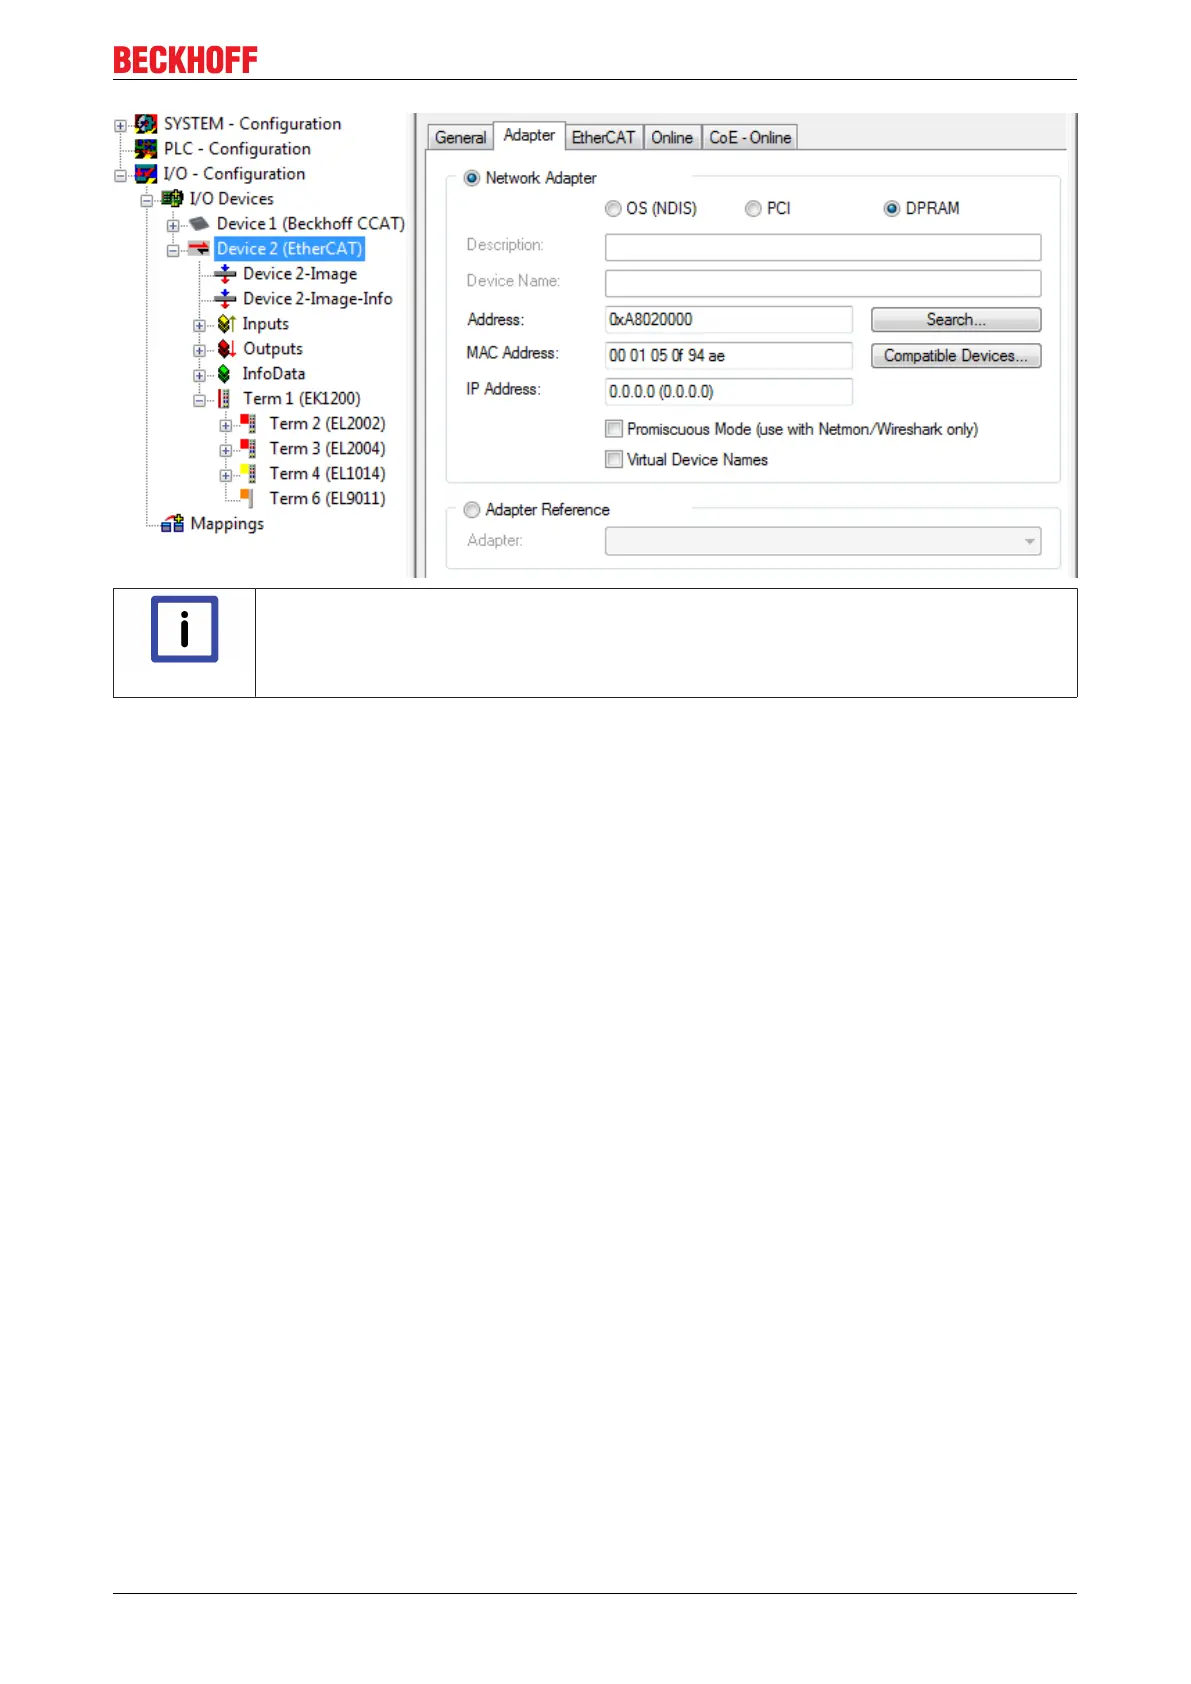
Task: Expand the Inputs node
Action: click(x=199, y=326)
